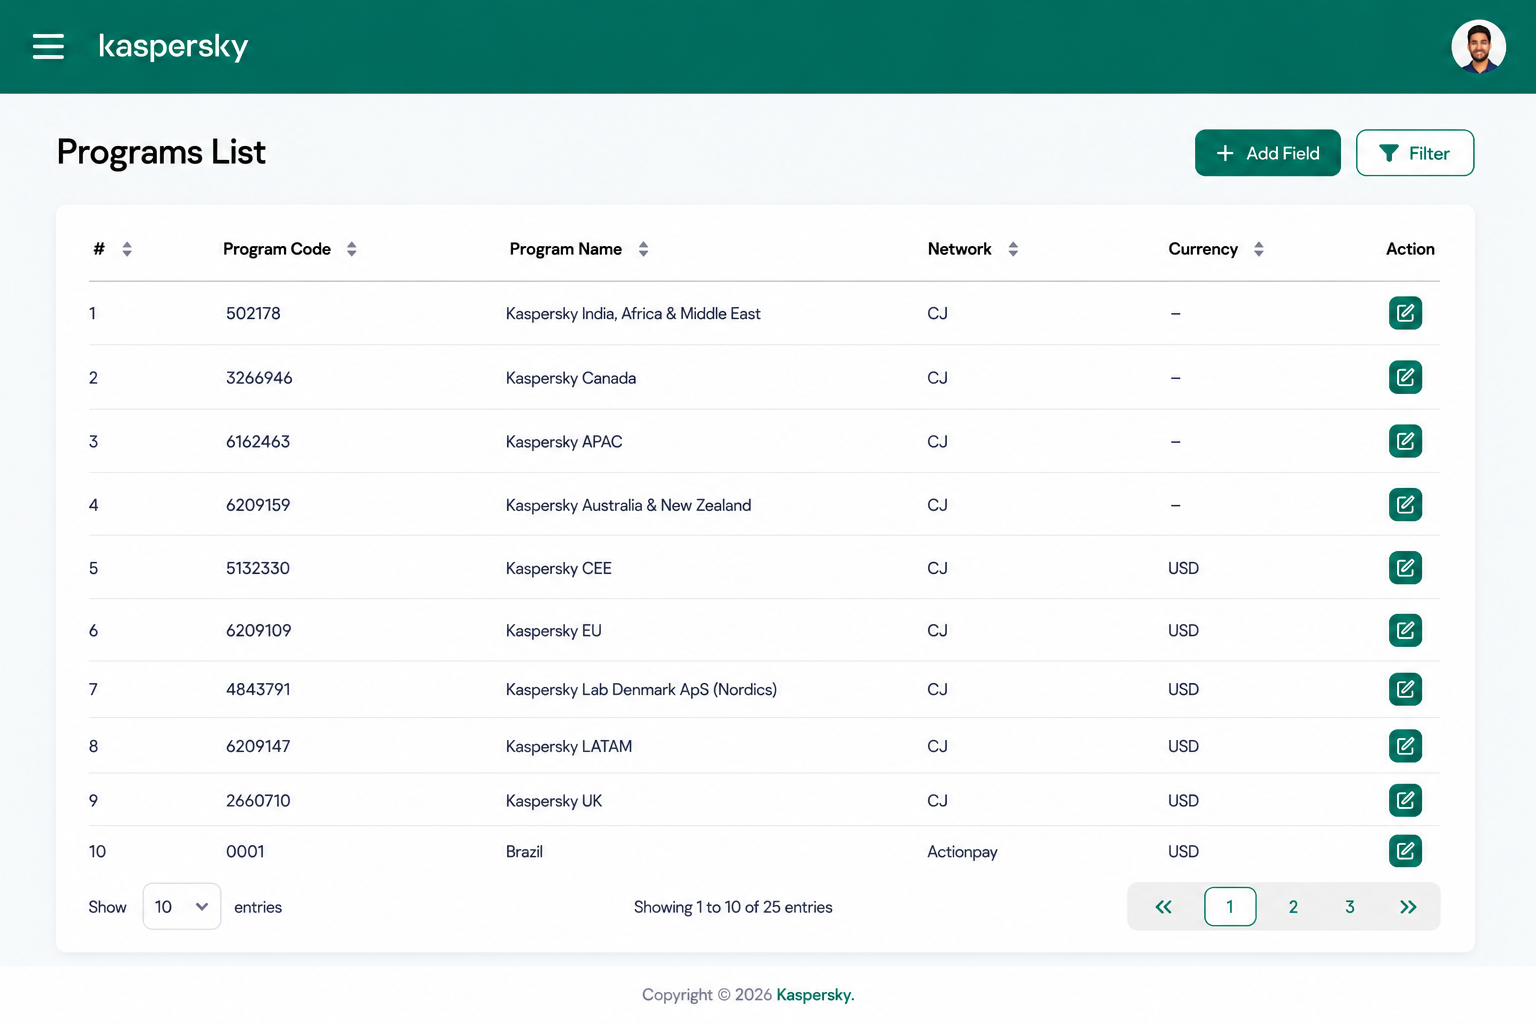Screen dimensions: 1536x1024
Task: Click program code 6209147
Action: pos(258,746)
